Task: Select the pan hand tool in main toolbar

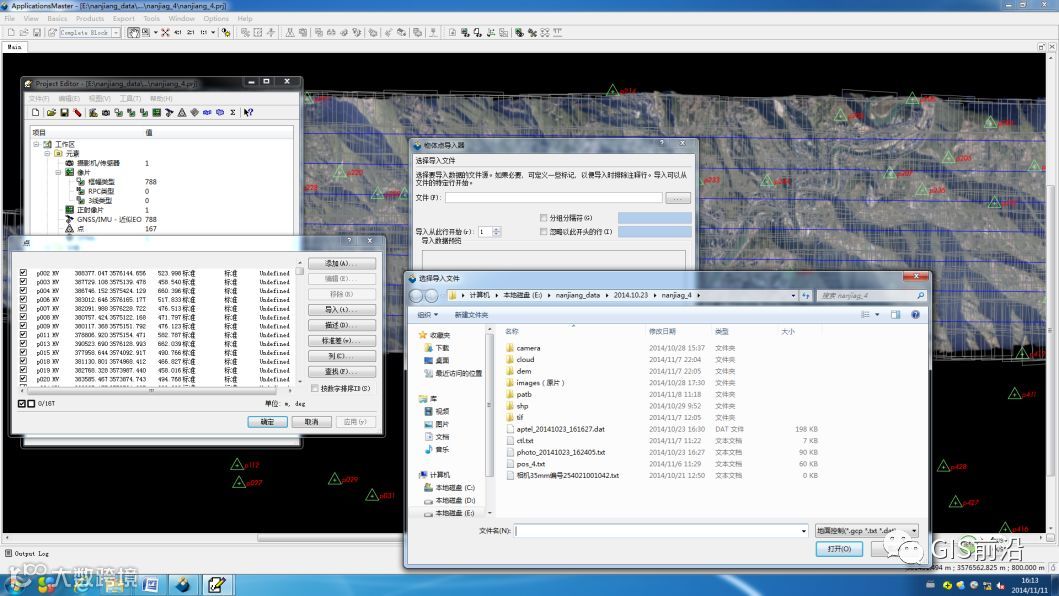Action: click(x=134, y=32)
